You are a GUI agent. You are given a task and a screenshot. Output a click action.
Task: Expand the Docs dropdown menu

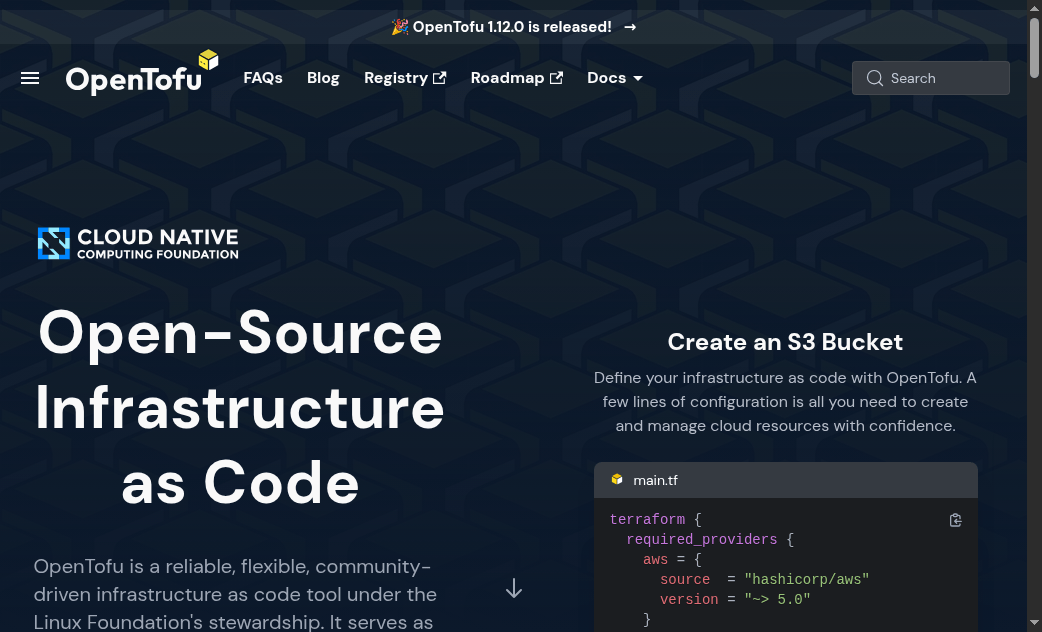tap(615, 78)
